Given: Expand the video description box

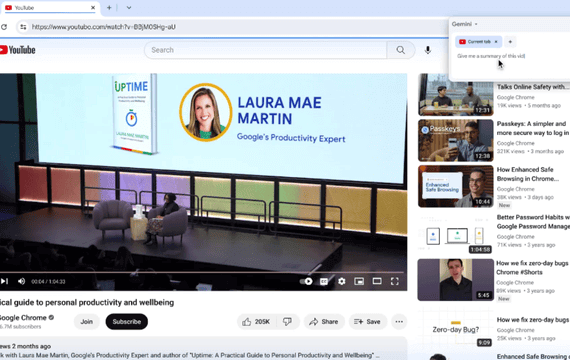Looking at the screenshot, I should point(203,349).
